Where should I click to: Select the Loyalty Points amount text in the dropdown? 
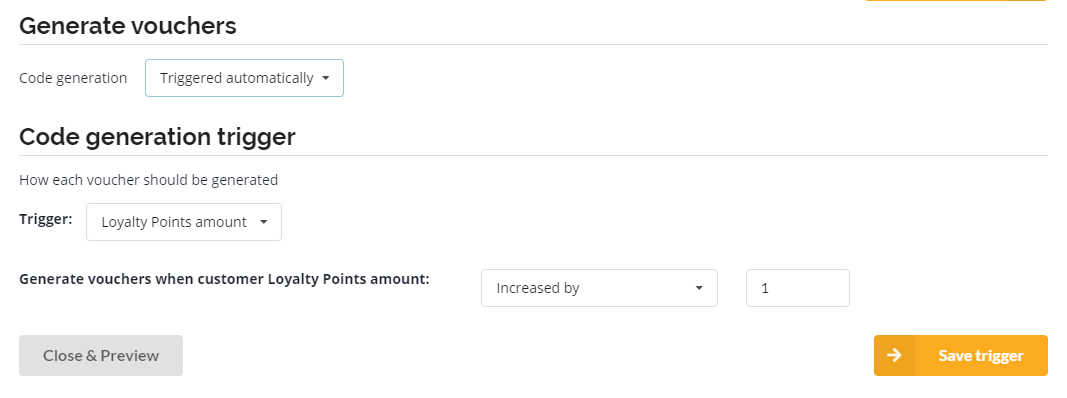coord(174,222)
